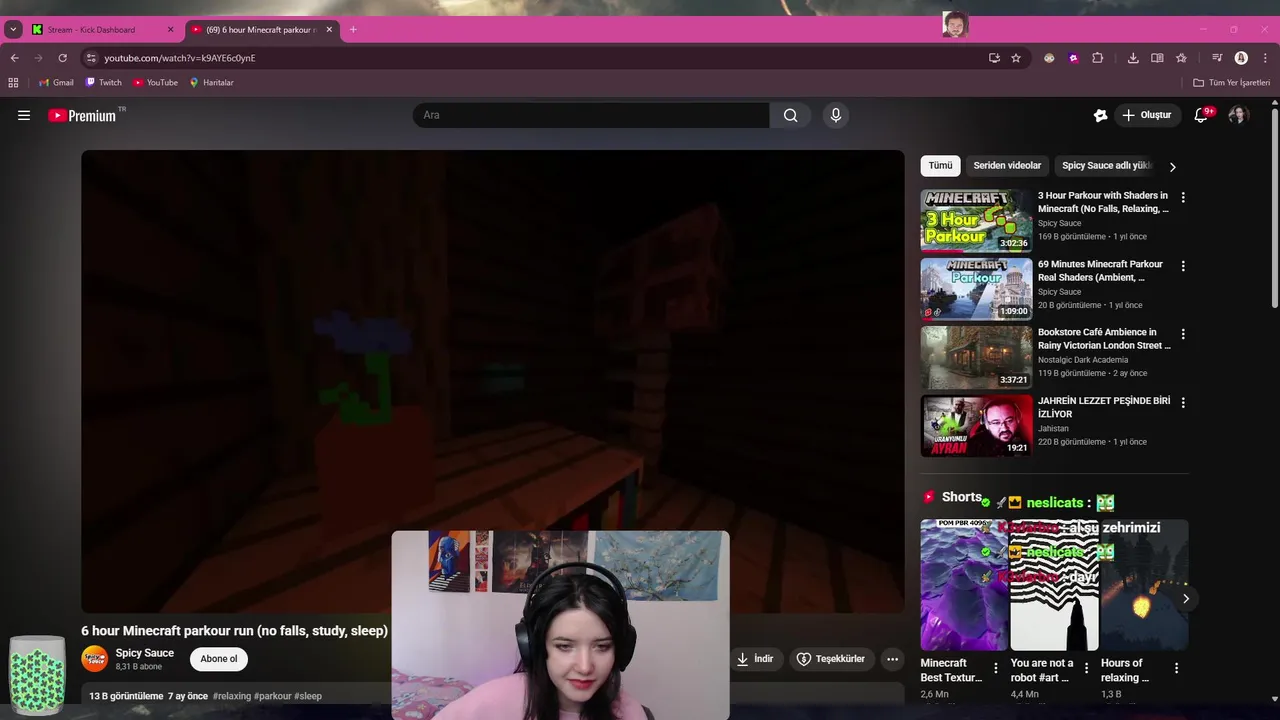Open Chrome media controls icon

[1217, 58]
